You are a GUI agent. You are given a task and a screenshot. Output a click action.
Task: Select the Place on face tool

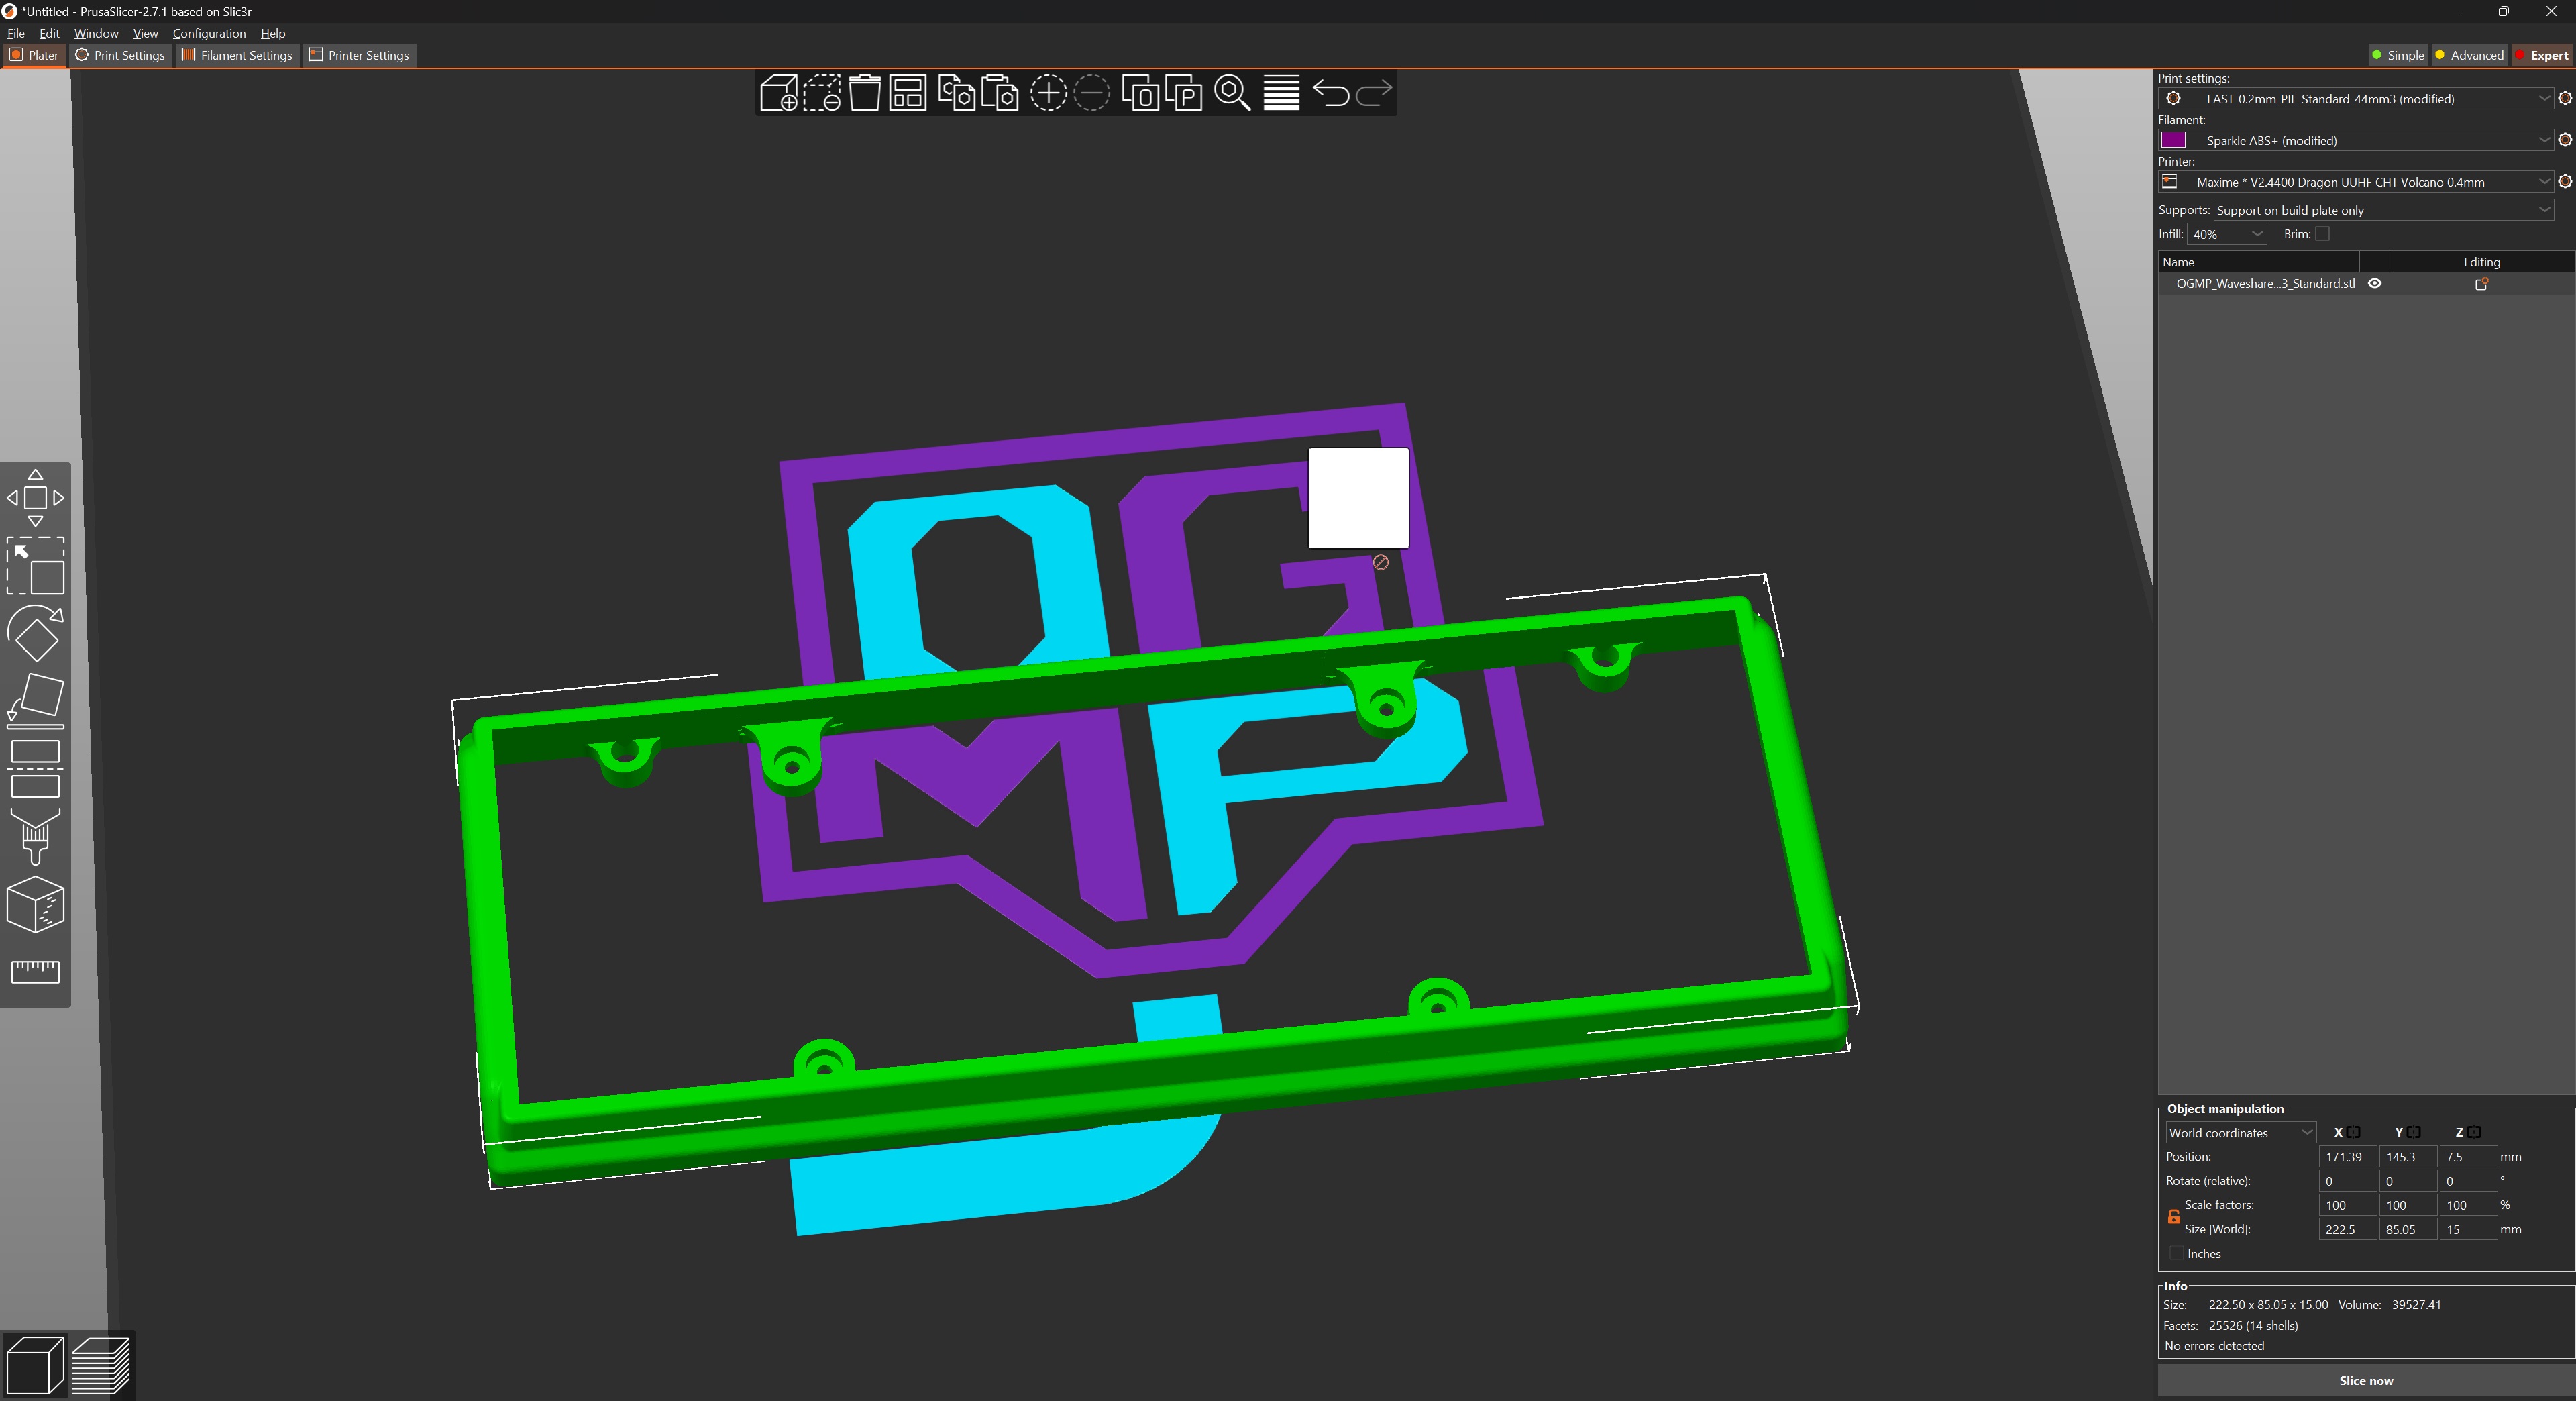(x=35, y=700)
